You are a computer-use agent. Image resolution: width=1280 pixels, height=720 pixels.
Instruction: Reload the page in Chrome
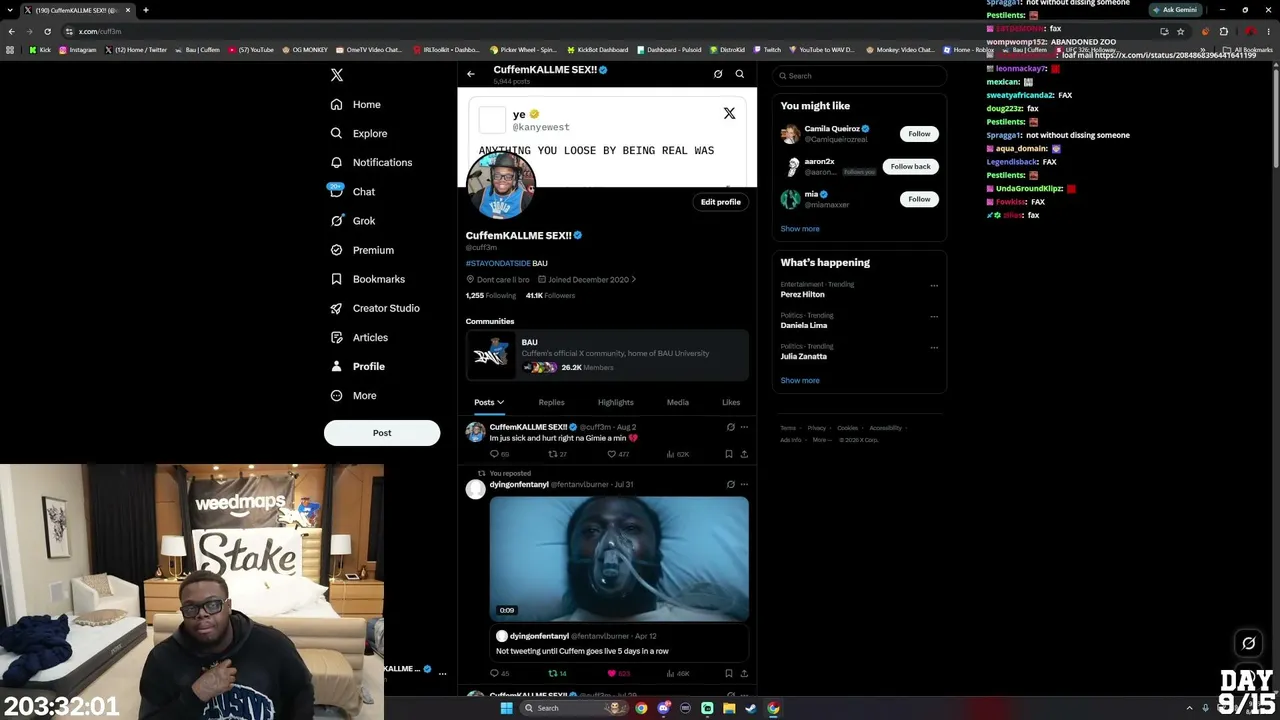[47, 31]
